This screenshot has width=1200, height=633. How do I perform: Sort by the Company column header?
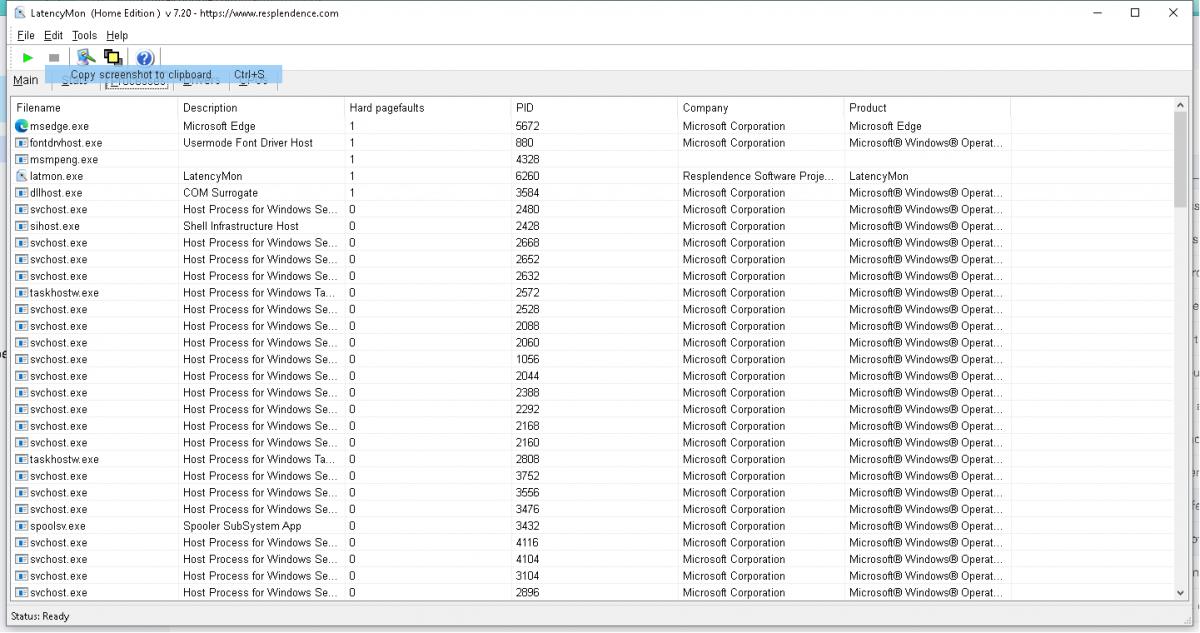[761, 108]
